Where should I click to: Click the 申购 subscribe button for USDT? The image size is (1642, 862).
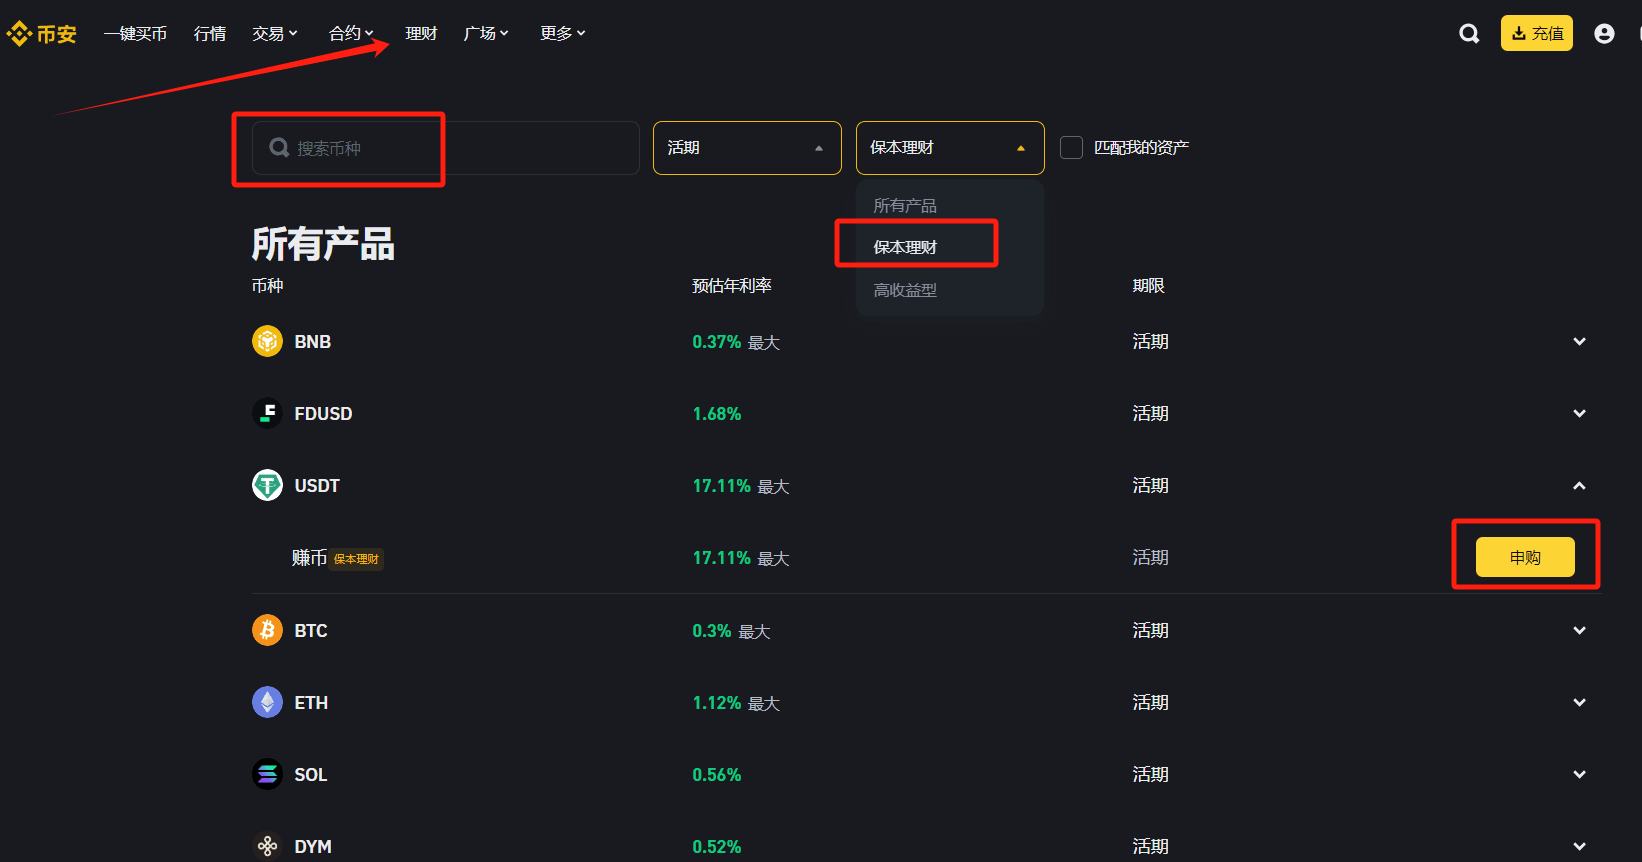pyautogui.click(x=1525, y=557)
